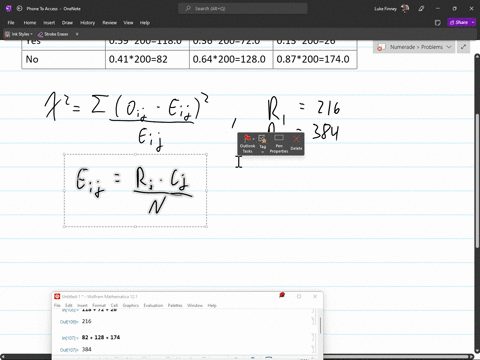Open Mathematica's Graphics menu
This screenshot has width=480, height=360.
coord(131,305)
